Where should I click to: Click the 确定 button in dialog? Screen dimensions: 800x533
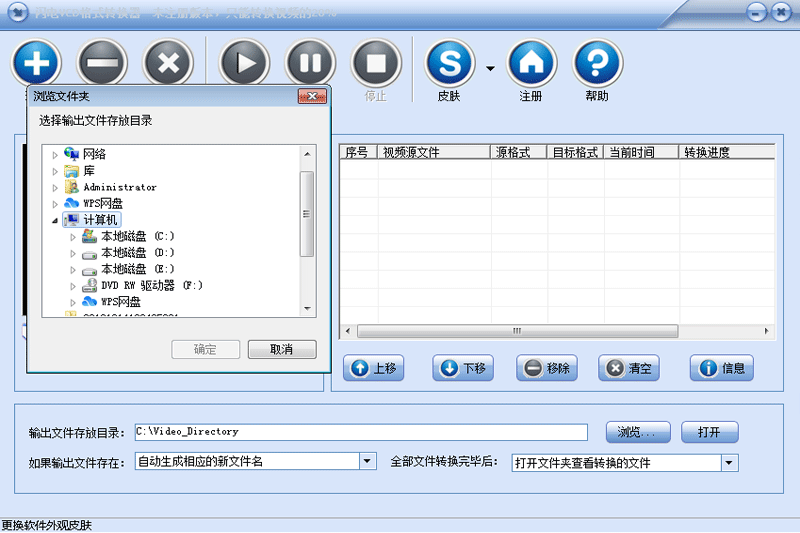click(206, 349)
